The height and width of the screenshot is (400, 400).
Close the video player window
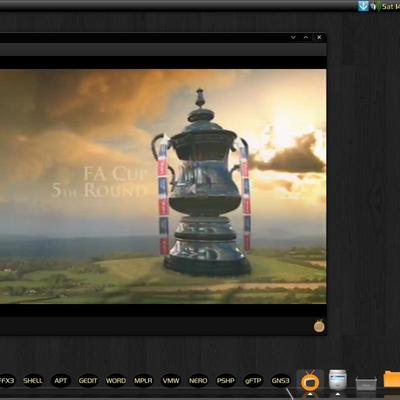coord(319,37)
